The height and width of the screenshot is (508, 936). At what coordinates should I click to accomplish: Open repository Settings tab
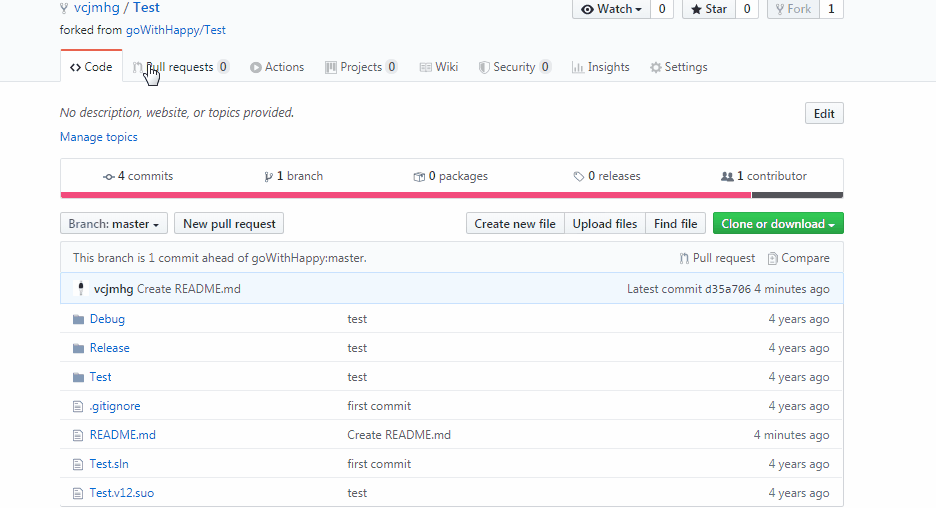tap(679, 67)
